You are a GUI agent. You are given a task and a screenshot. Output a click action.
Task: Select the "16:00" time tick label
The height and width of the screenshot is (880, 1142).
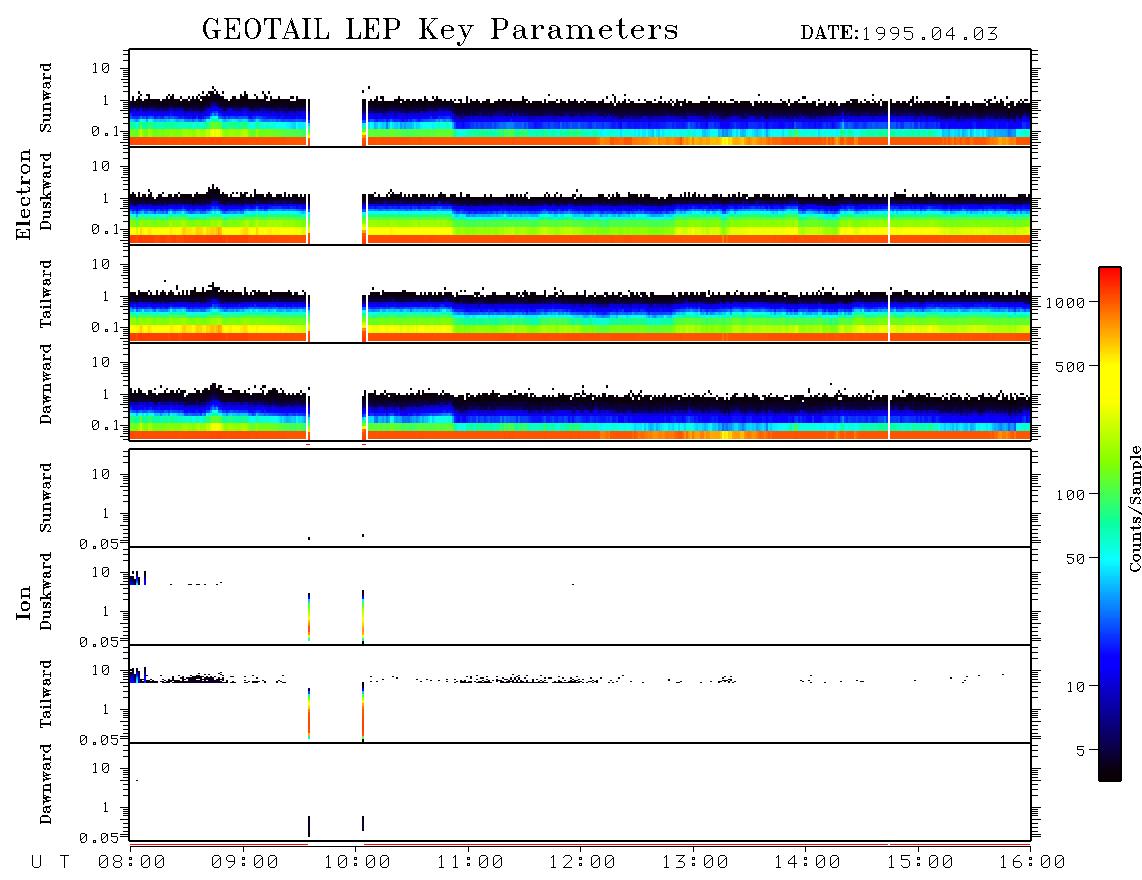point(1032,863)
